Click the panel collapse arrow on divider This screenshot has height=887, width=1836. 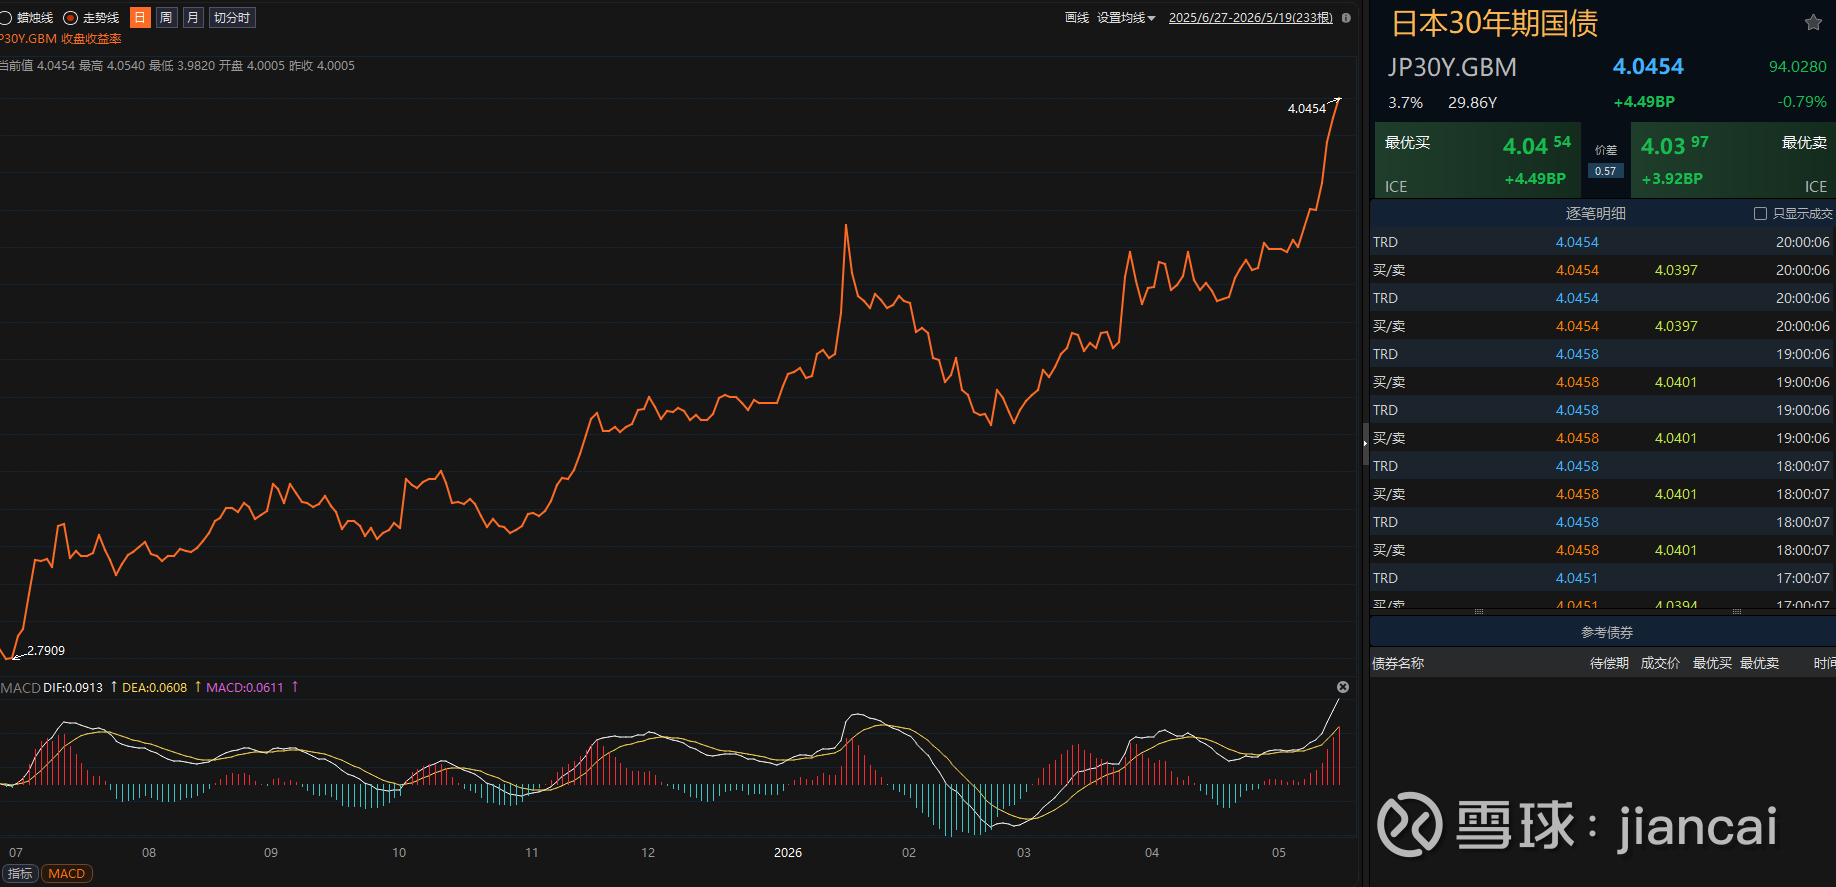(x=1366, y=443)
